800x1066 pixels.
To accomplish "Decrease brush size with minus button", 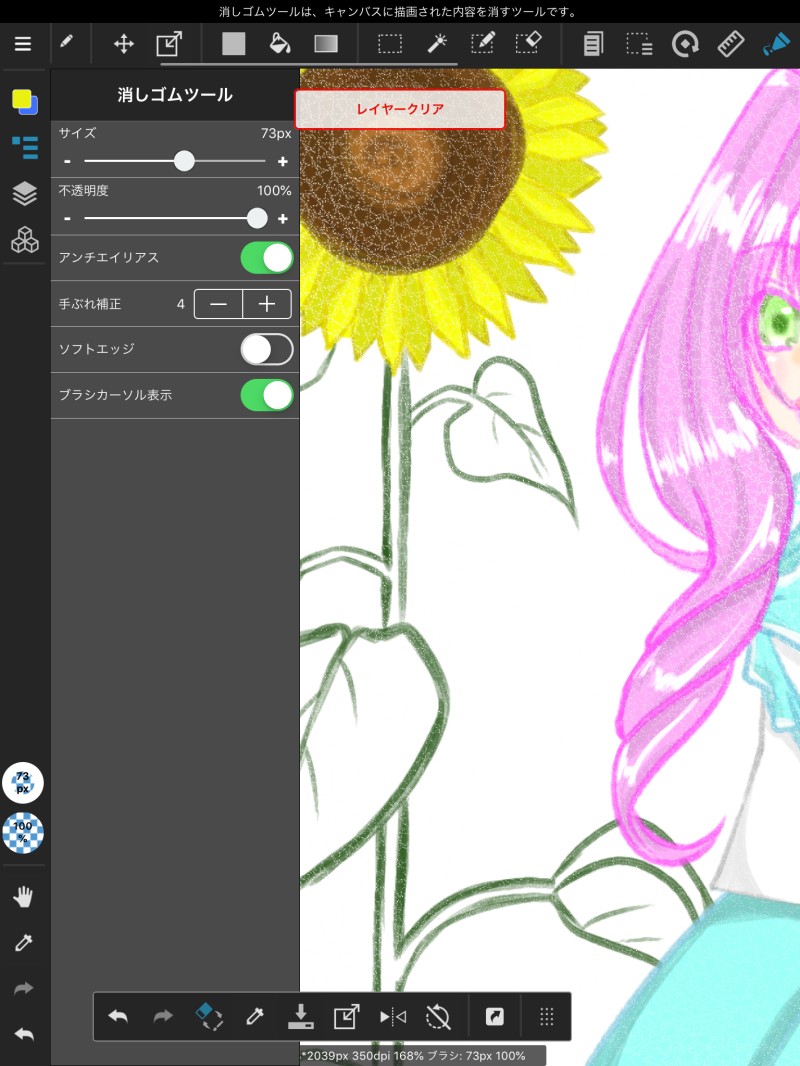I will [x=67, y=162].
